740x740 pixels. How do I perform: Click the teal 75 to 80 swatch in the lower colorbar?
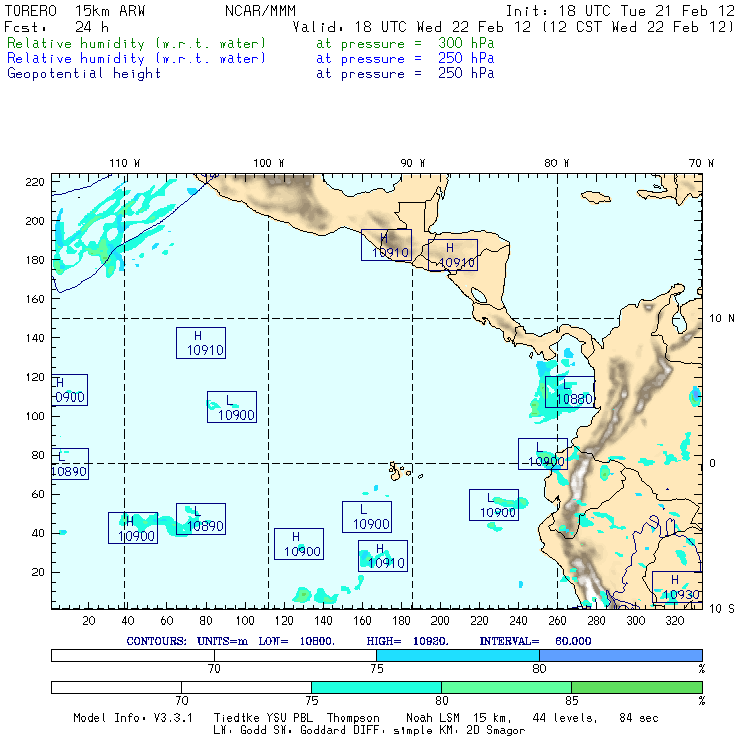377,687
